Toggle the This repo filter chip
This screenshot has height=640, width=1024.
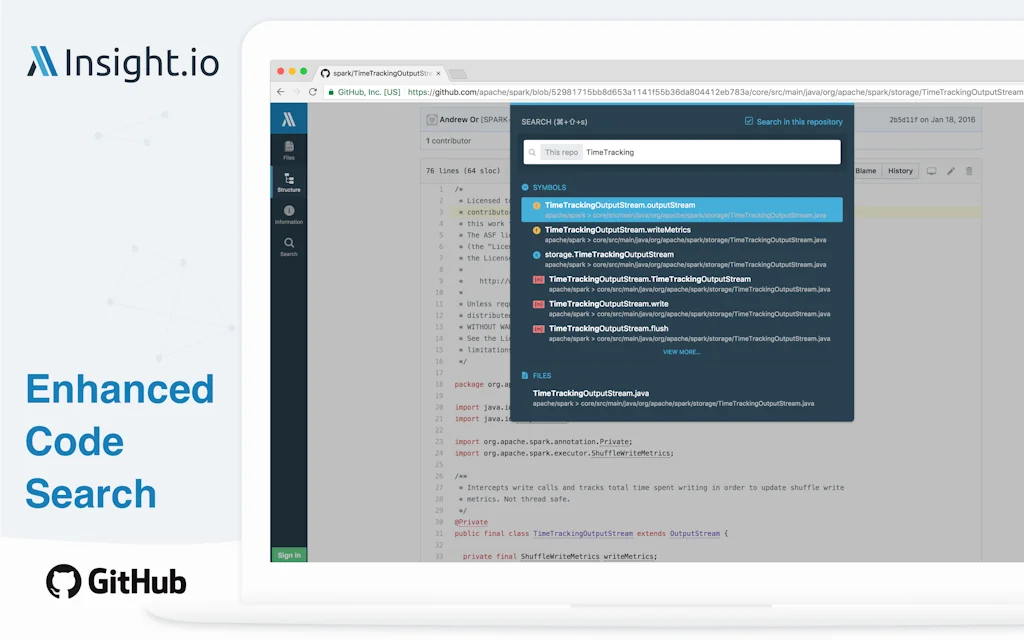click(560, 152)
